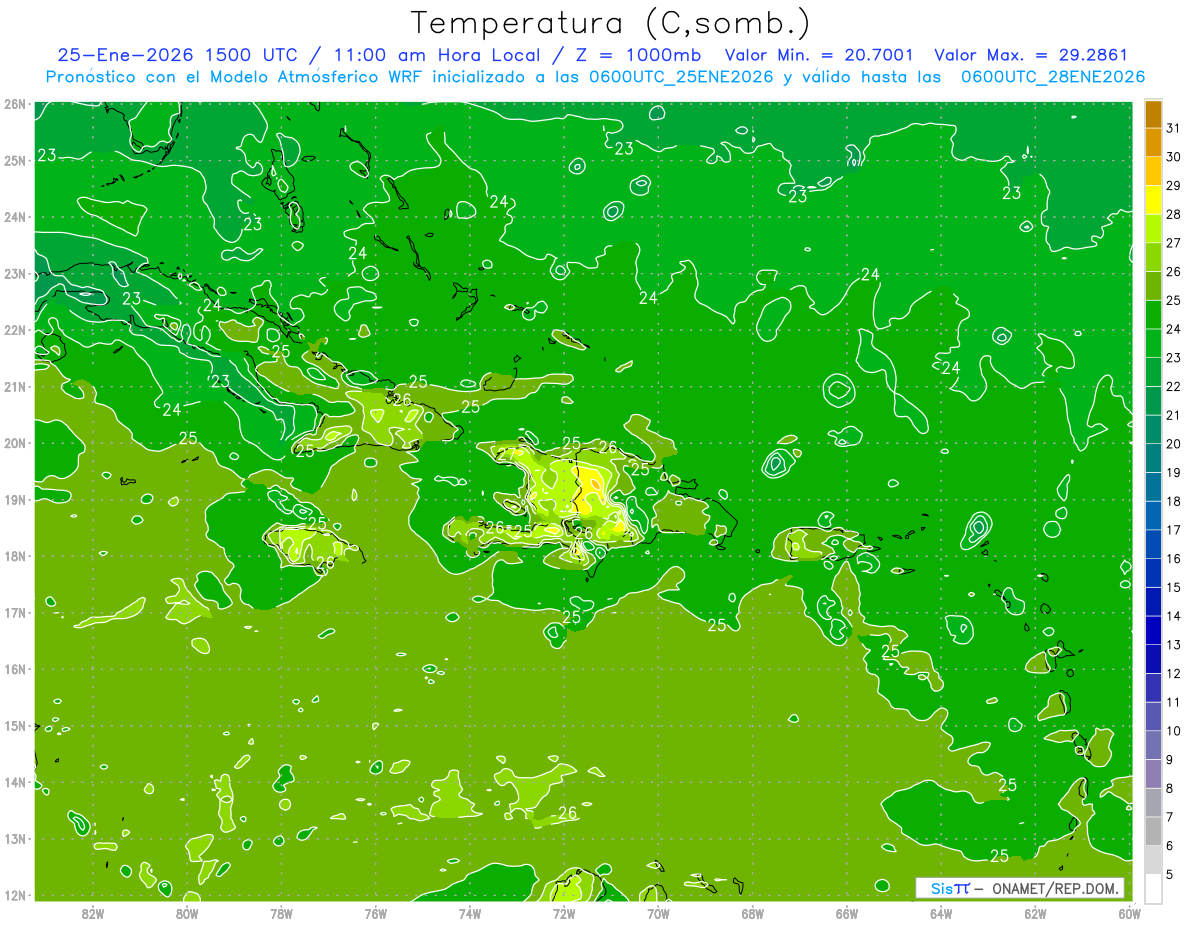The image size is (1200, 927).
Task: Click the "14N" latitude axis label
Action: coord(14,782)
